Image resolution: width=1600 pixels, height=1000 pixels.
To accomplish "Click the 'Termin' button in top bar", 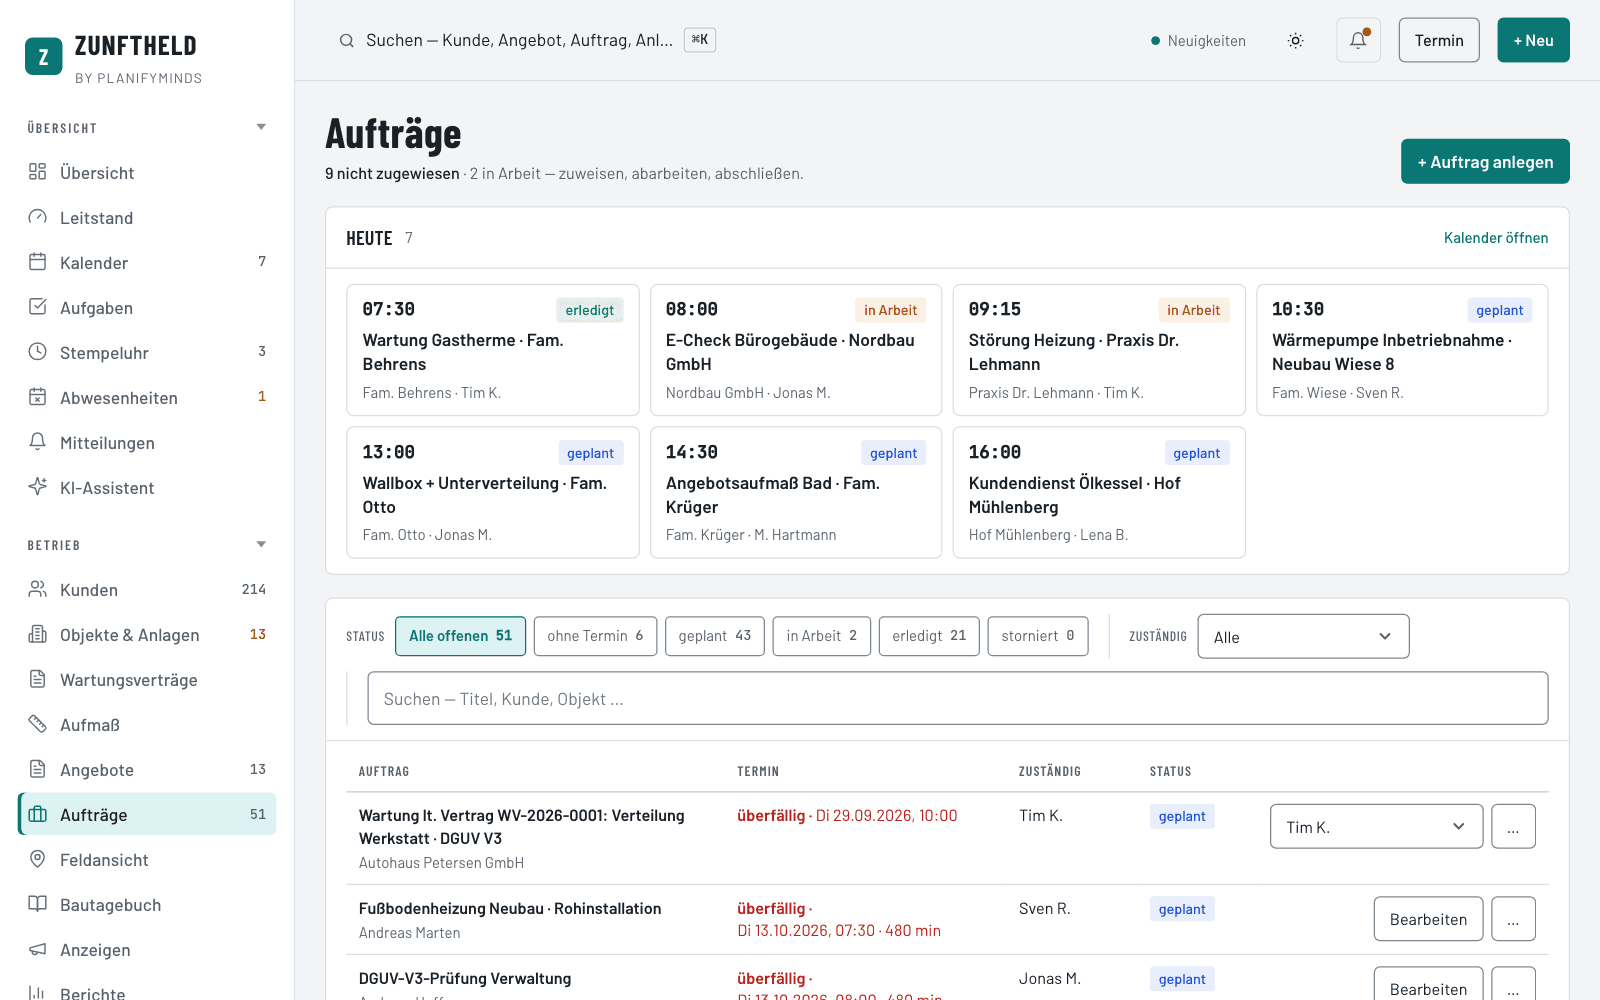I will tap(1439, 40).
